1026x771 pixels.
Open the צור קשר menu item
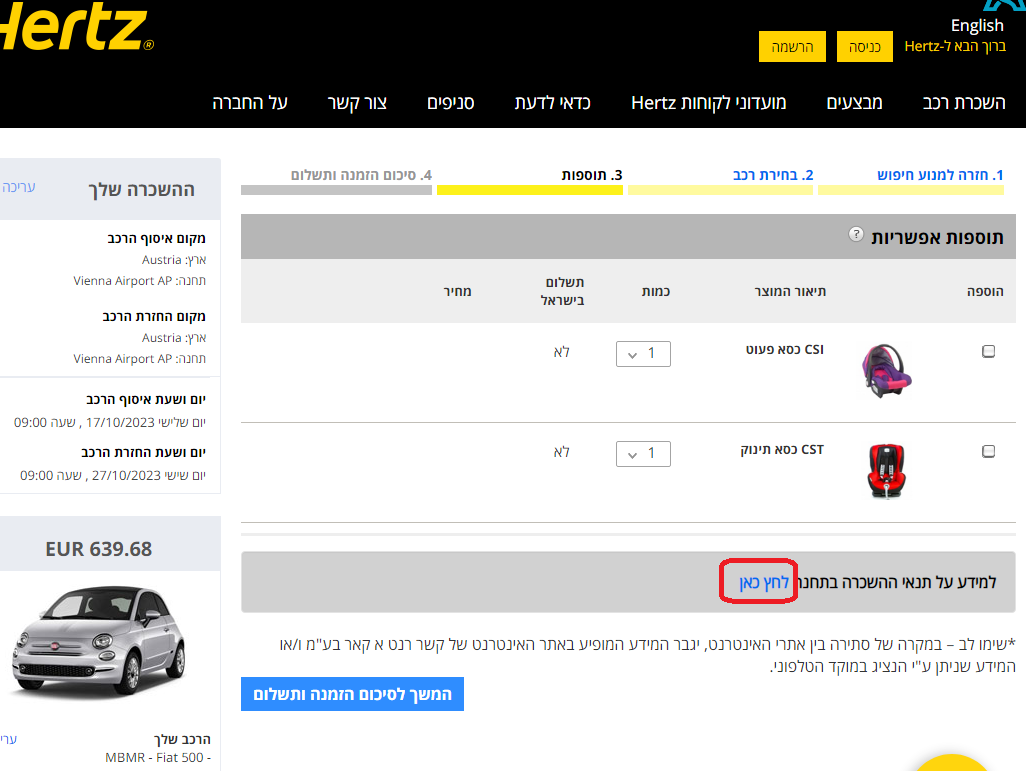click(x=357, y=103)
